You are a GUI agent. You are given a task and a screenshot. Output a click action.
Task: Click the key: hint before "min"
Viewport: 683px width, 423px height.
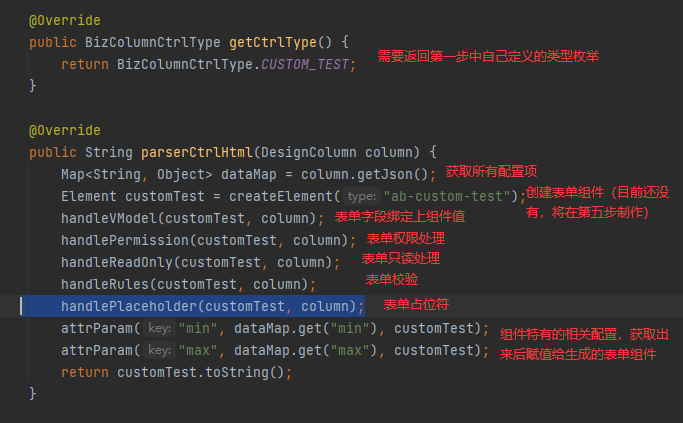click(159, 328)
